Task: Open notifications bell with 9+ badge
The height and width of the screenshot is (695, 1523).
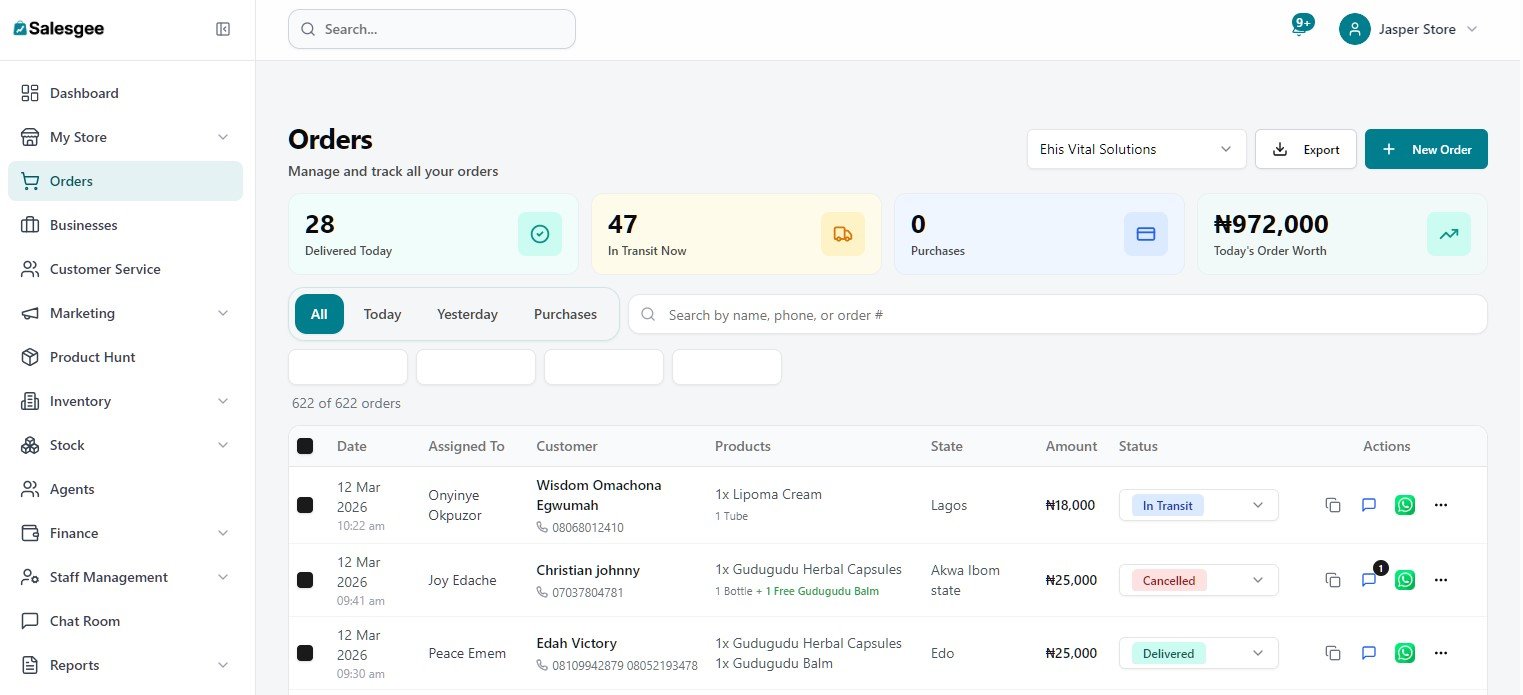Action: [1299, 29]
